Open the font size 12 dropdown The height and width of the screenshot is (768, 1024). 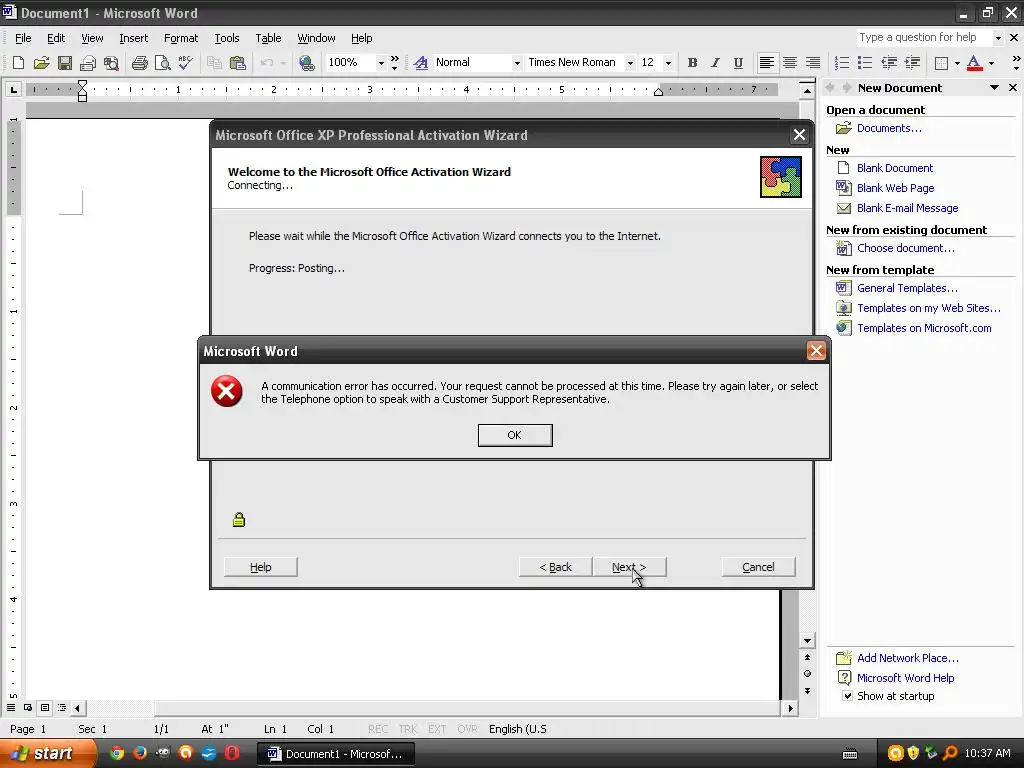click(x=667, y=63)
